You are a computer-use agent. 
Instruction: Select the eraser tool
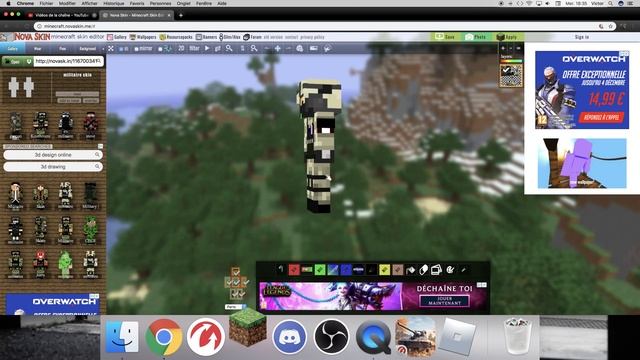click(x=423, y=269)
